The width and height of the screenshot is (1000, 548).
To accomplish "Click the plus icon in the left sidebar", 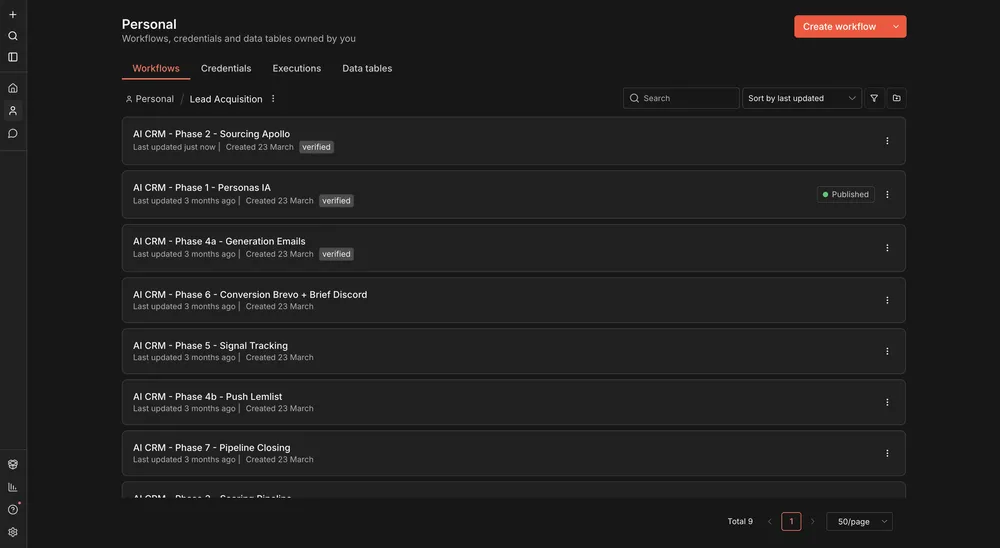I will coord(13,15).
